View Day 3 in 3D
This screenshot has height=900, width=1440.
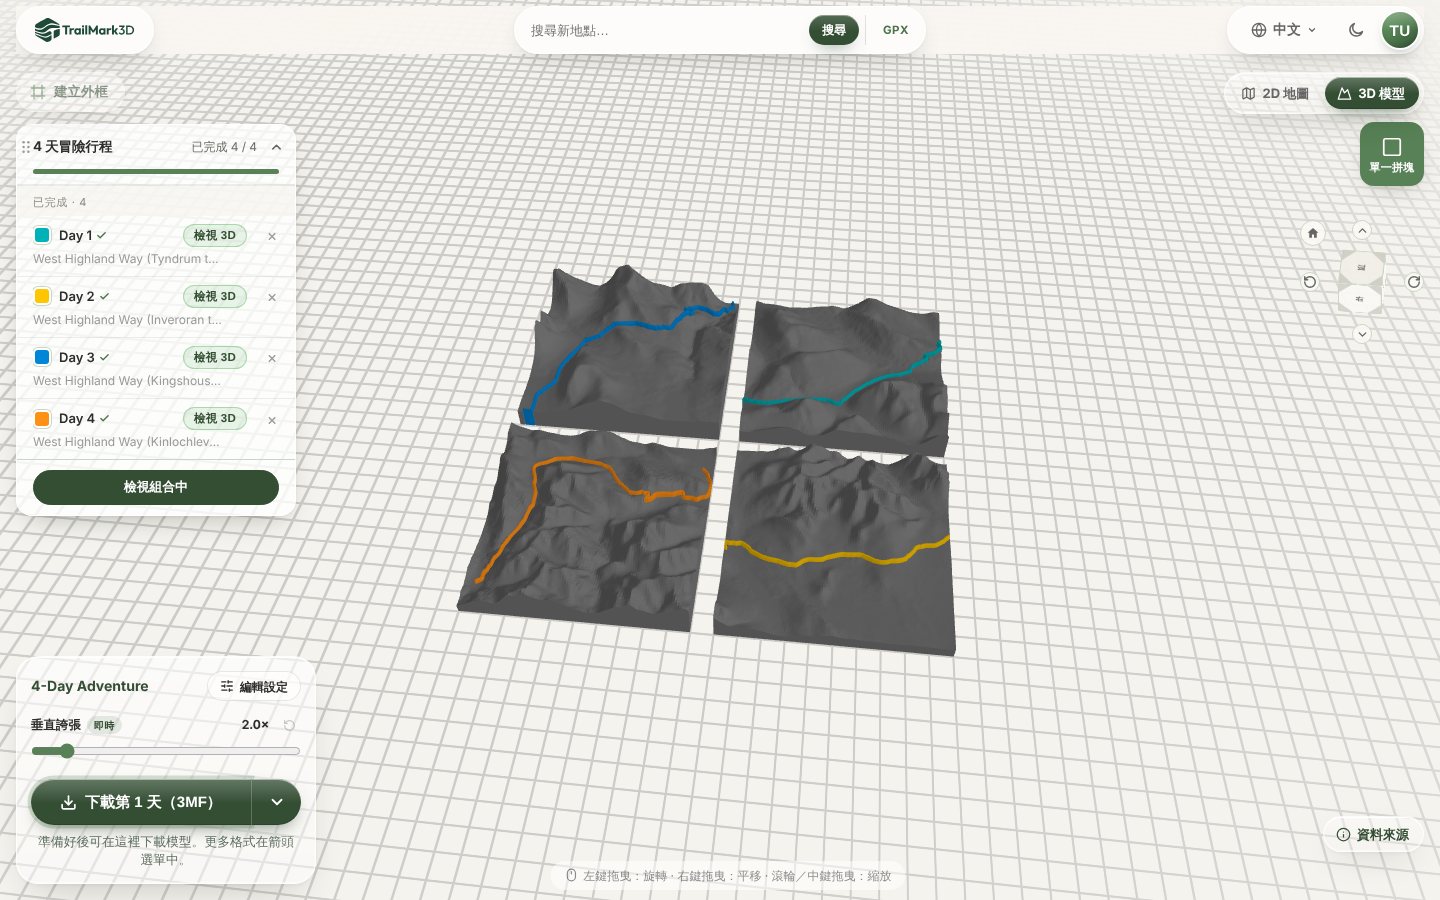(215, 357)
